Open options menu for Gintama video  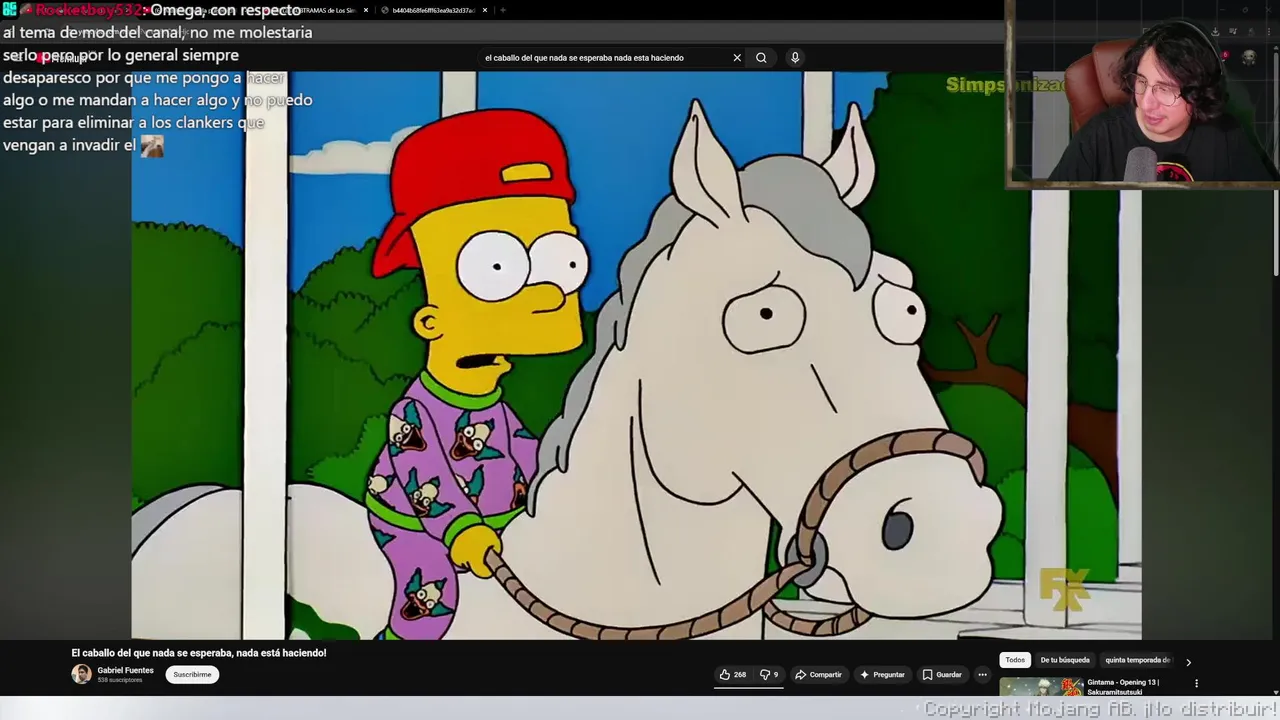pyautogui.click(x=1196, y=684)
